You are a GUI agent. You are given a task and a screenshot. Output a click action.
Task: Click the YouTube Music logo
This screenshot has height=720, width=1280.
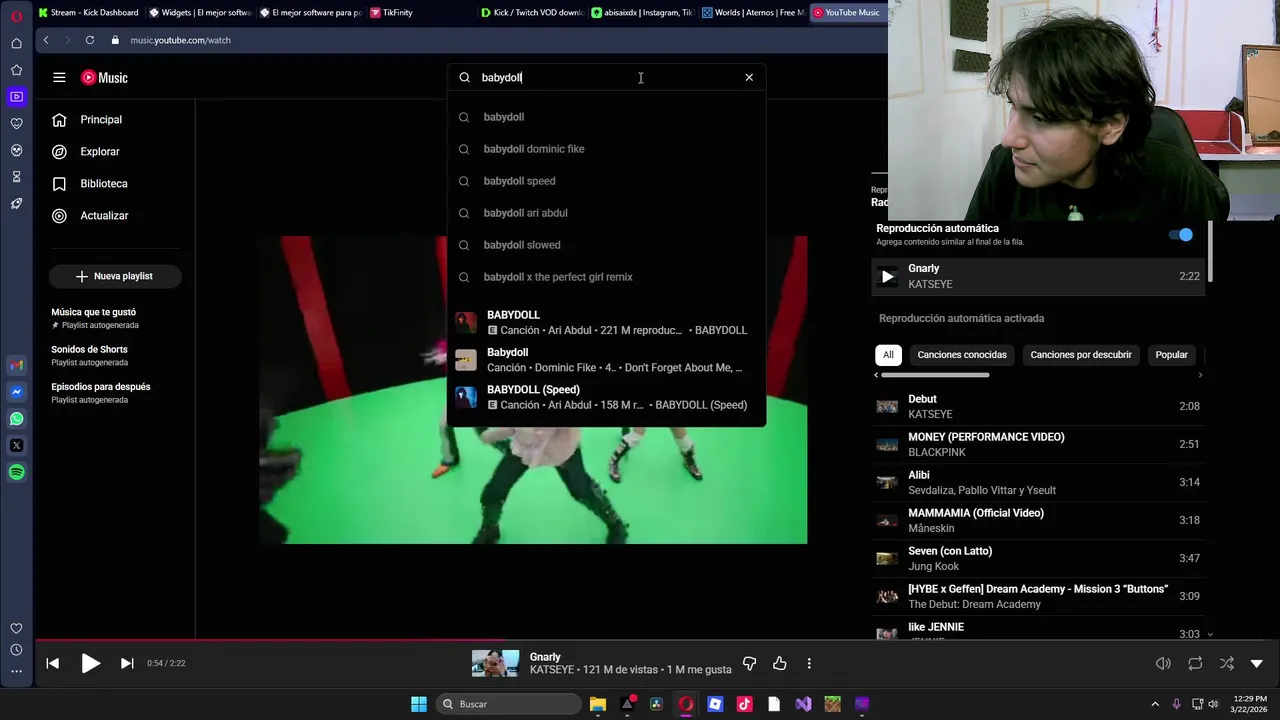tap(104, 77)
